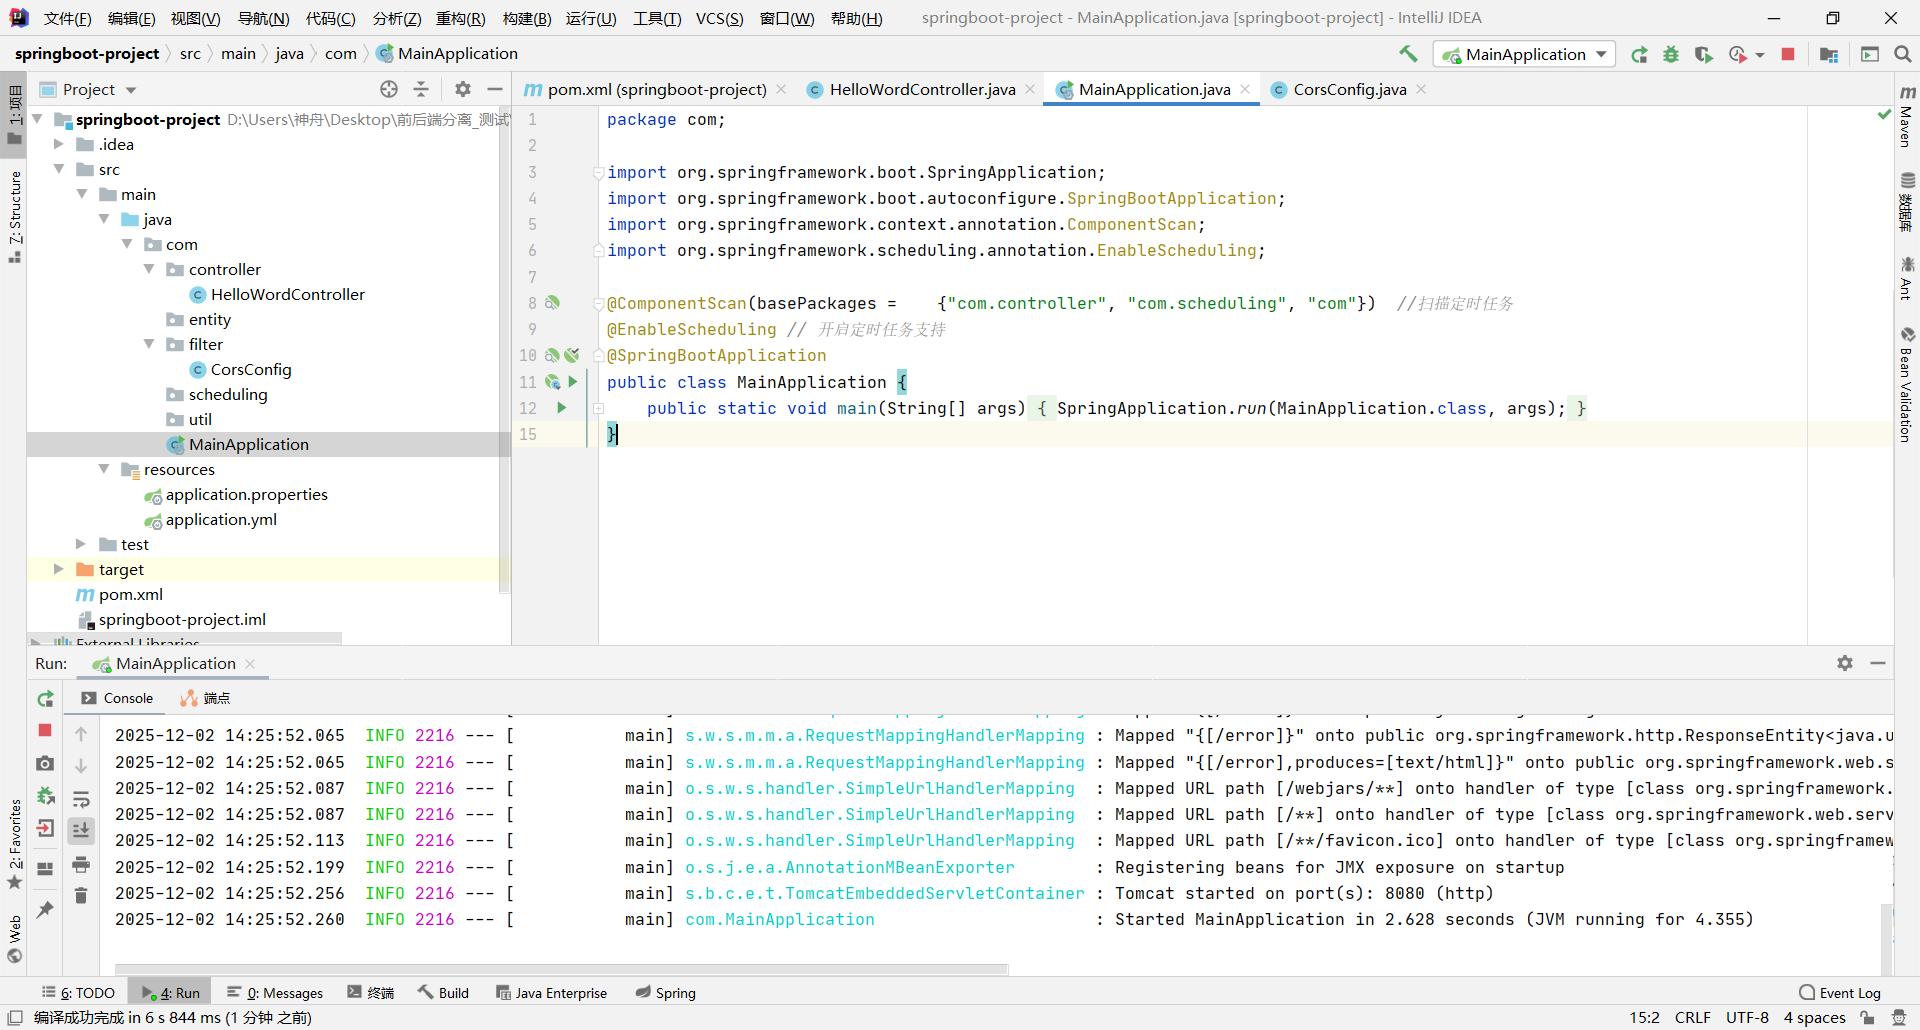1920x1030 pixels.
Task: Open the 文件(F) menu
Action: pos(68,18)
